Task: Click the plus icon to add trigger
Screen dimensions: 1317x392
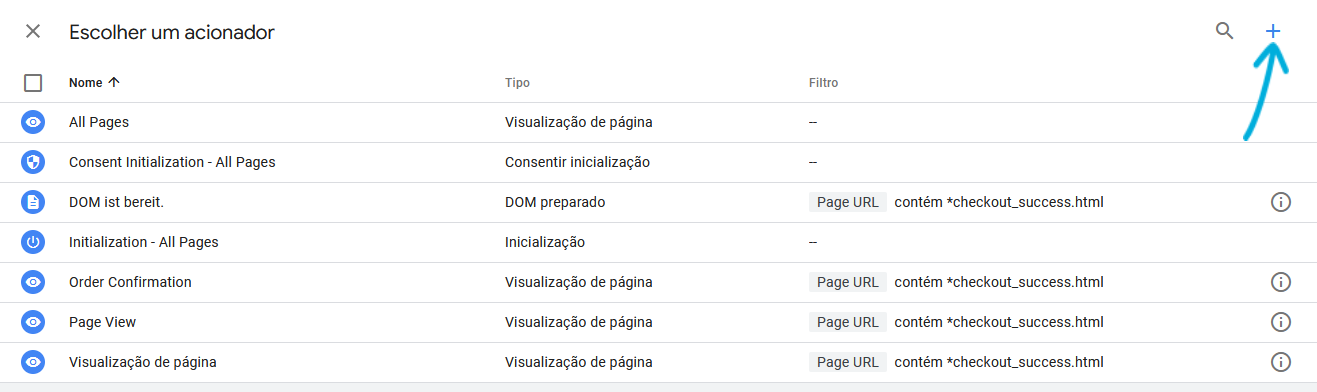Action: [1273, 31]
